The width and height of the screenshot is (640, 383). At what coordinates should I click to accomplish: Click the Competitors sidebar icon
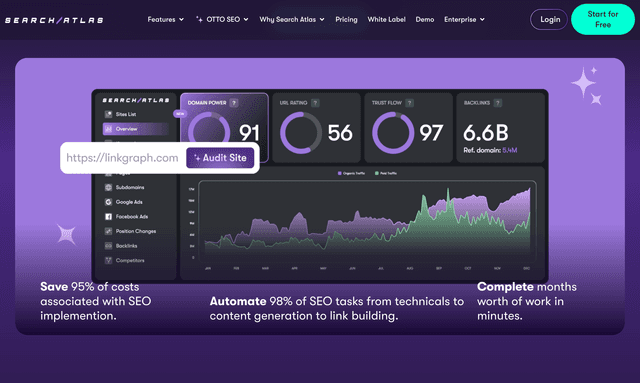(x=108, y=260)
